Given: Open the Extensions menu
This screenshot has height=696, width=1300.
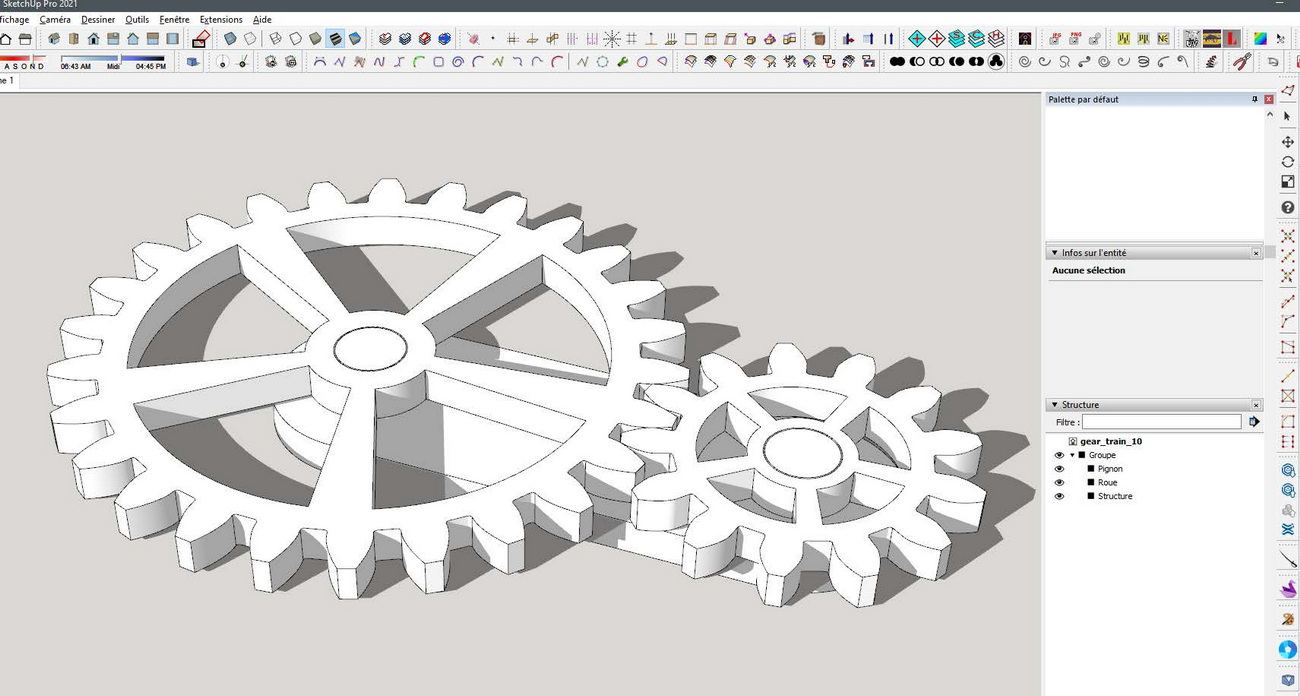Looking at the screenshot, I should 221,19.
